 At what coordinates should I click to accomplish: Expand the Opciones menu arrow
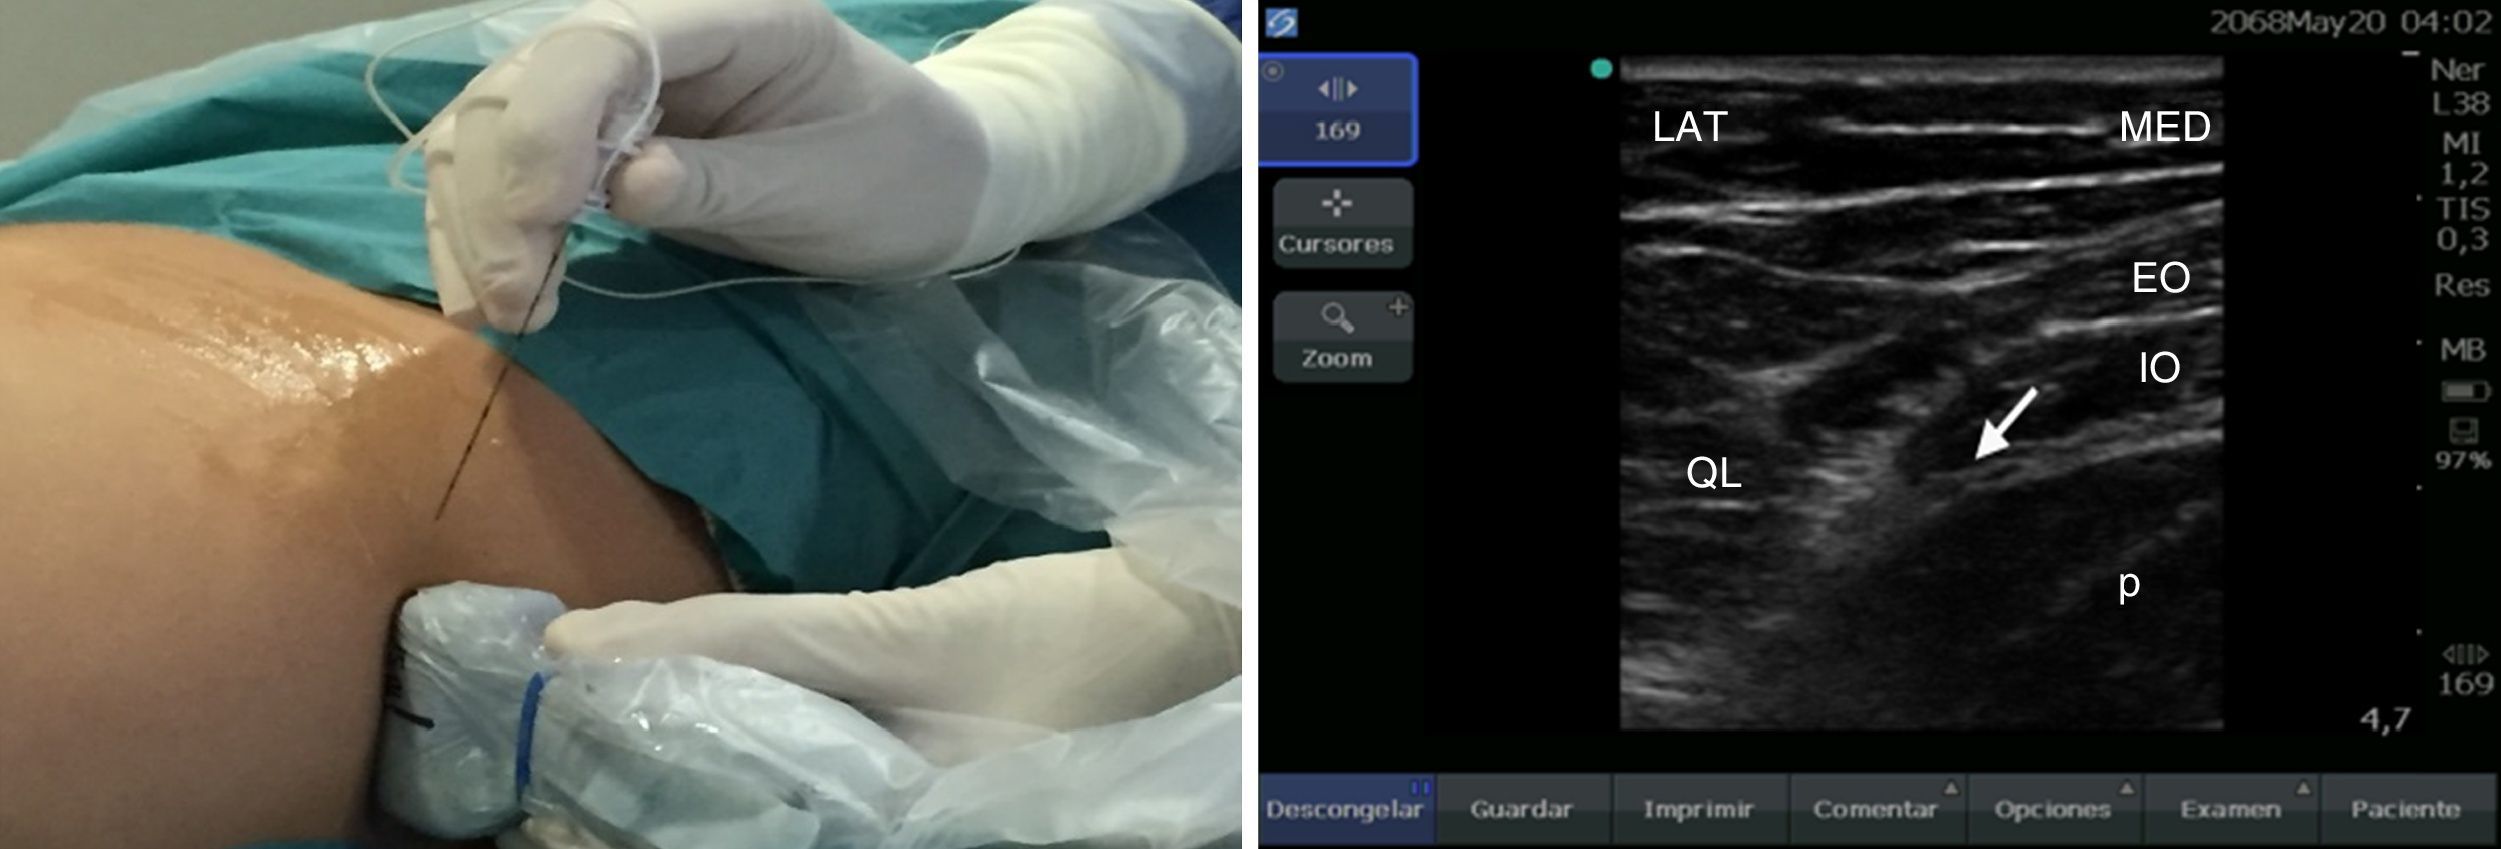pyautogui.click(x=2127, y=789)
